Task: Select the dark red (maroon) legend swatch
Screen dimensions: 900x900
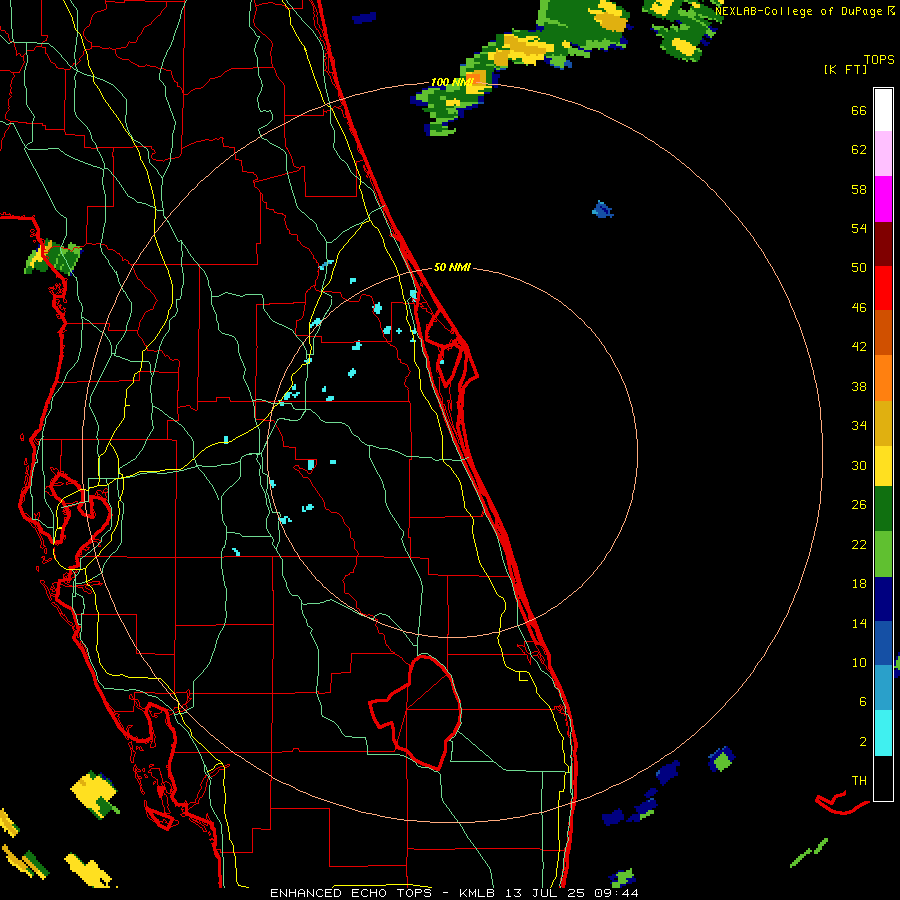Action: (x=883, y=244)
